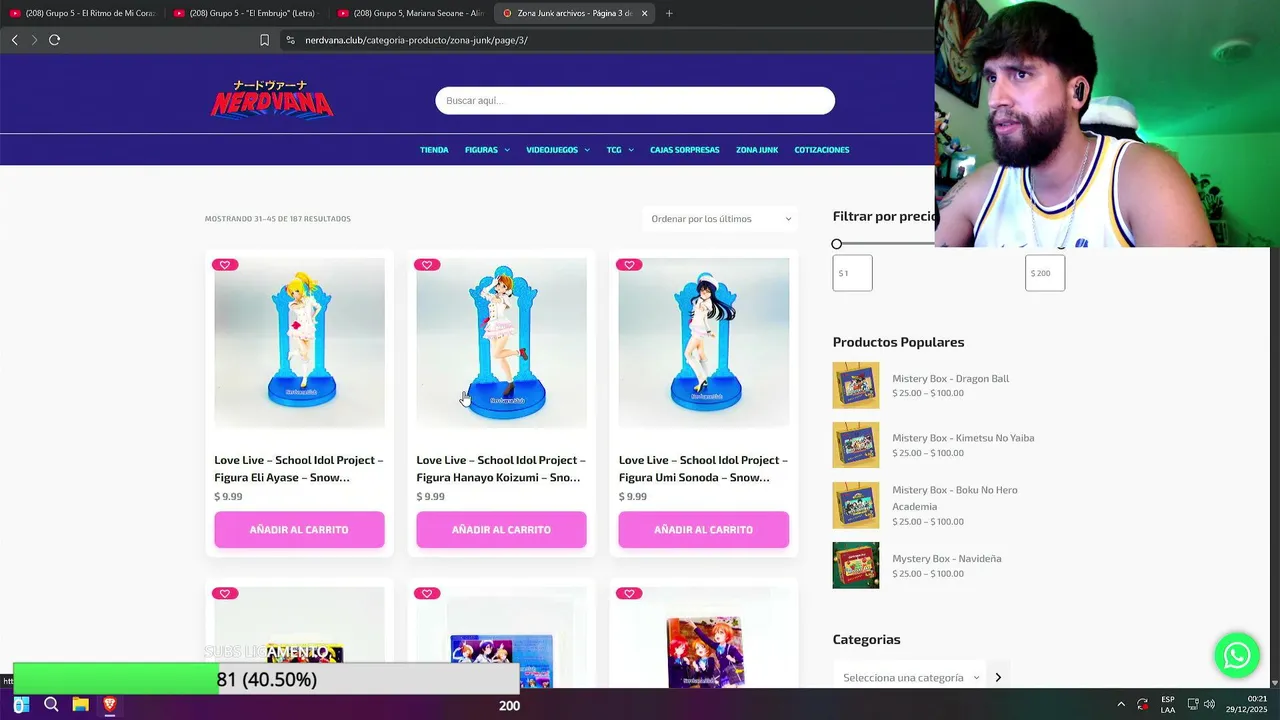Close the Zona Junk archivos tab

click(x=644, y=13)
